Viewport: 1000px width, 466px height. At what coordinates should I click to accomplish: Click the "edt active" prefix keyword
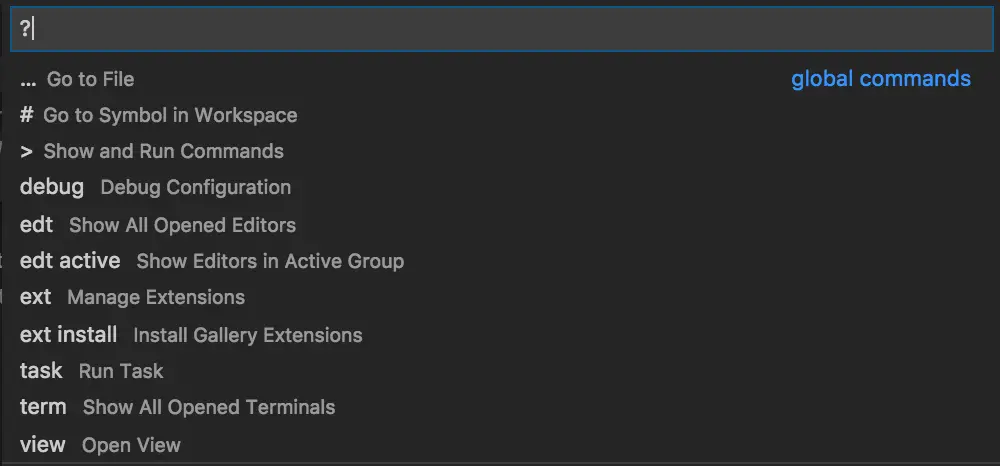pyautogui.click(x=70, y=261)
